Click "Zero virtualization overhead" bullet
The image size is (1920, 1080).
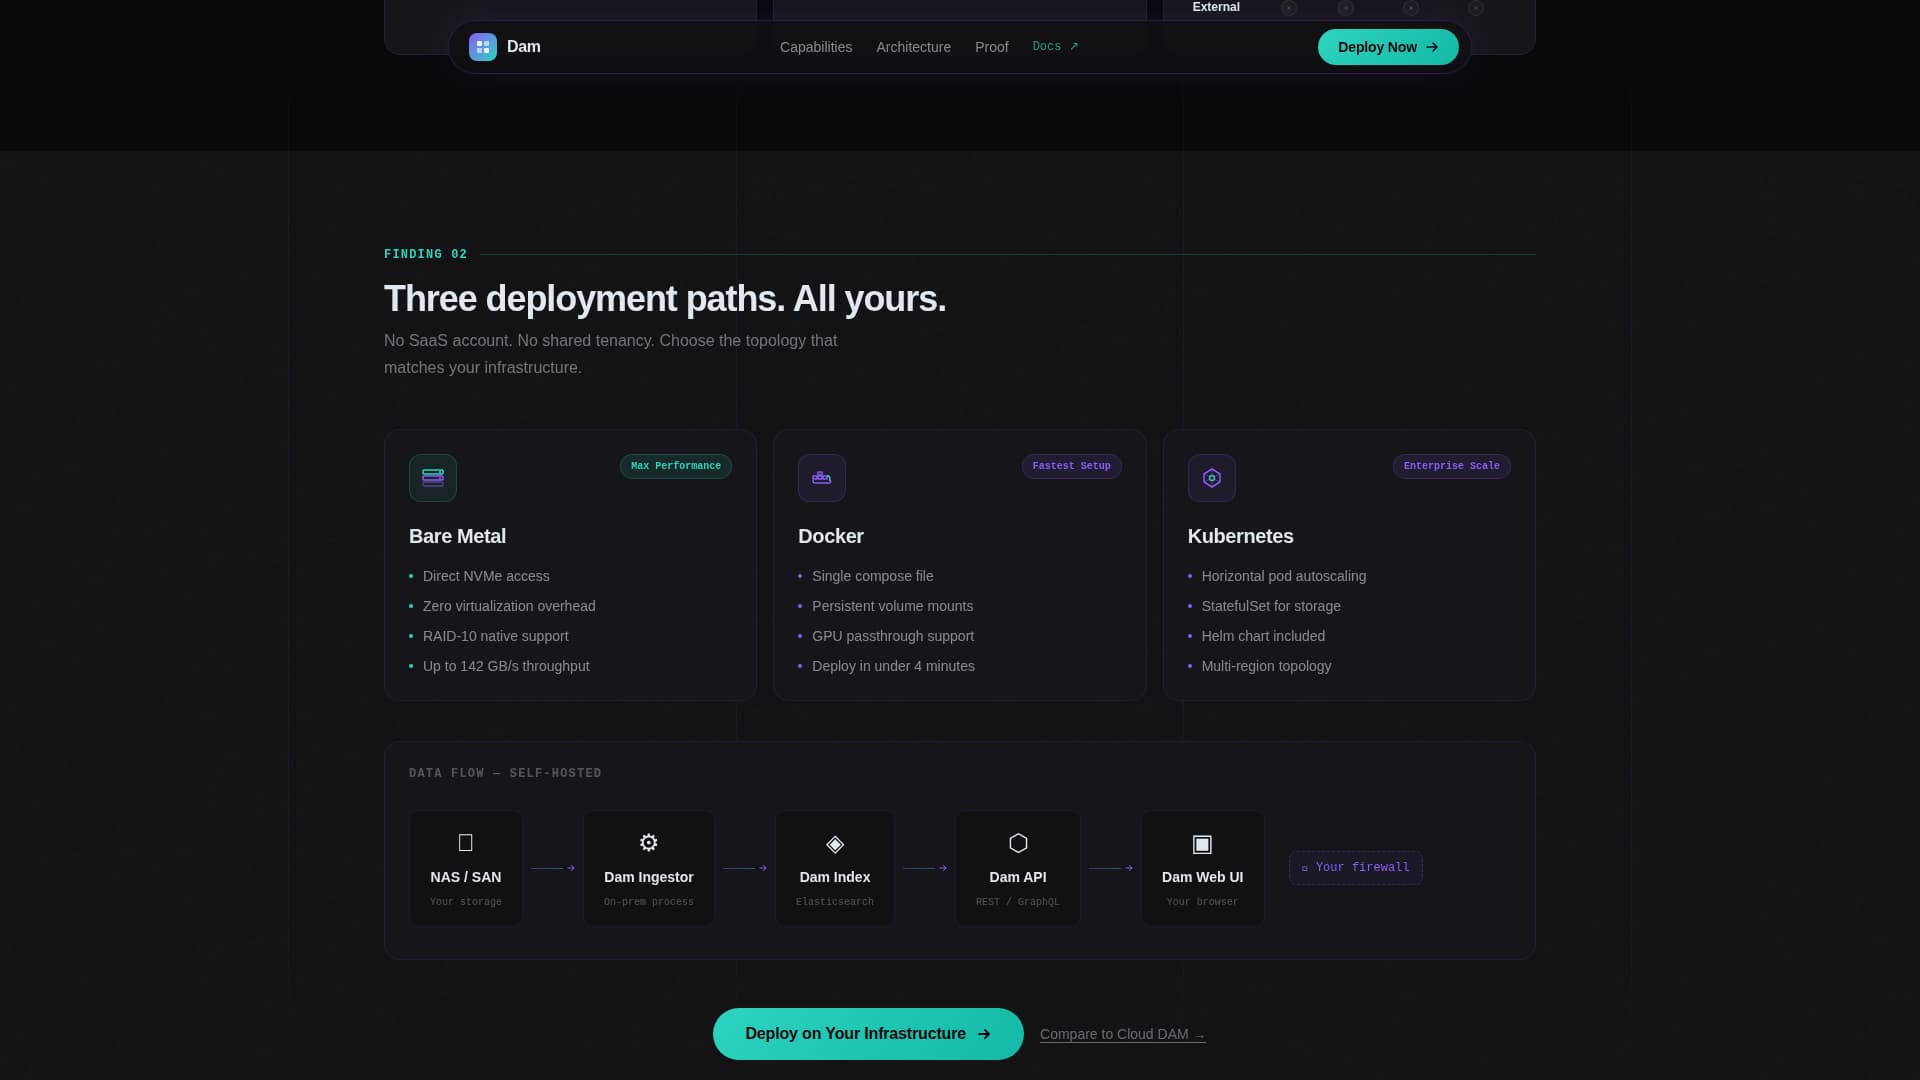coord(509,606)
